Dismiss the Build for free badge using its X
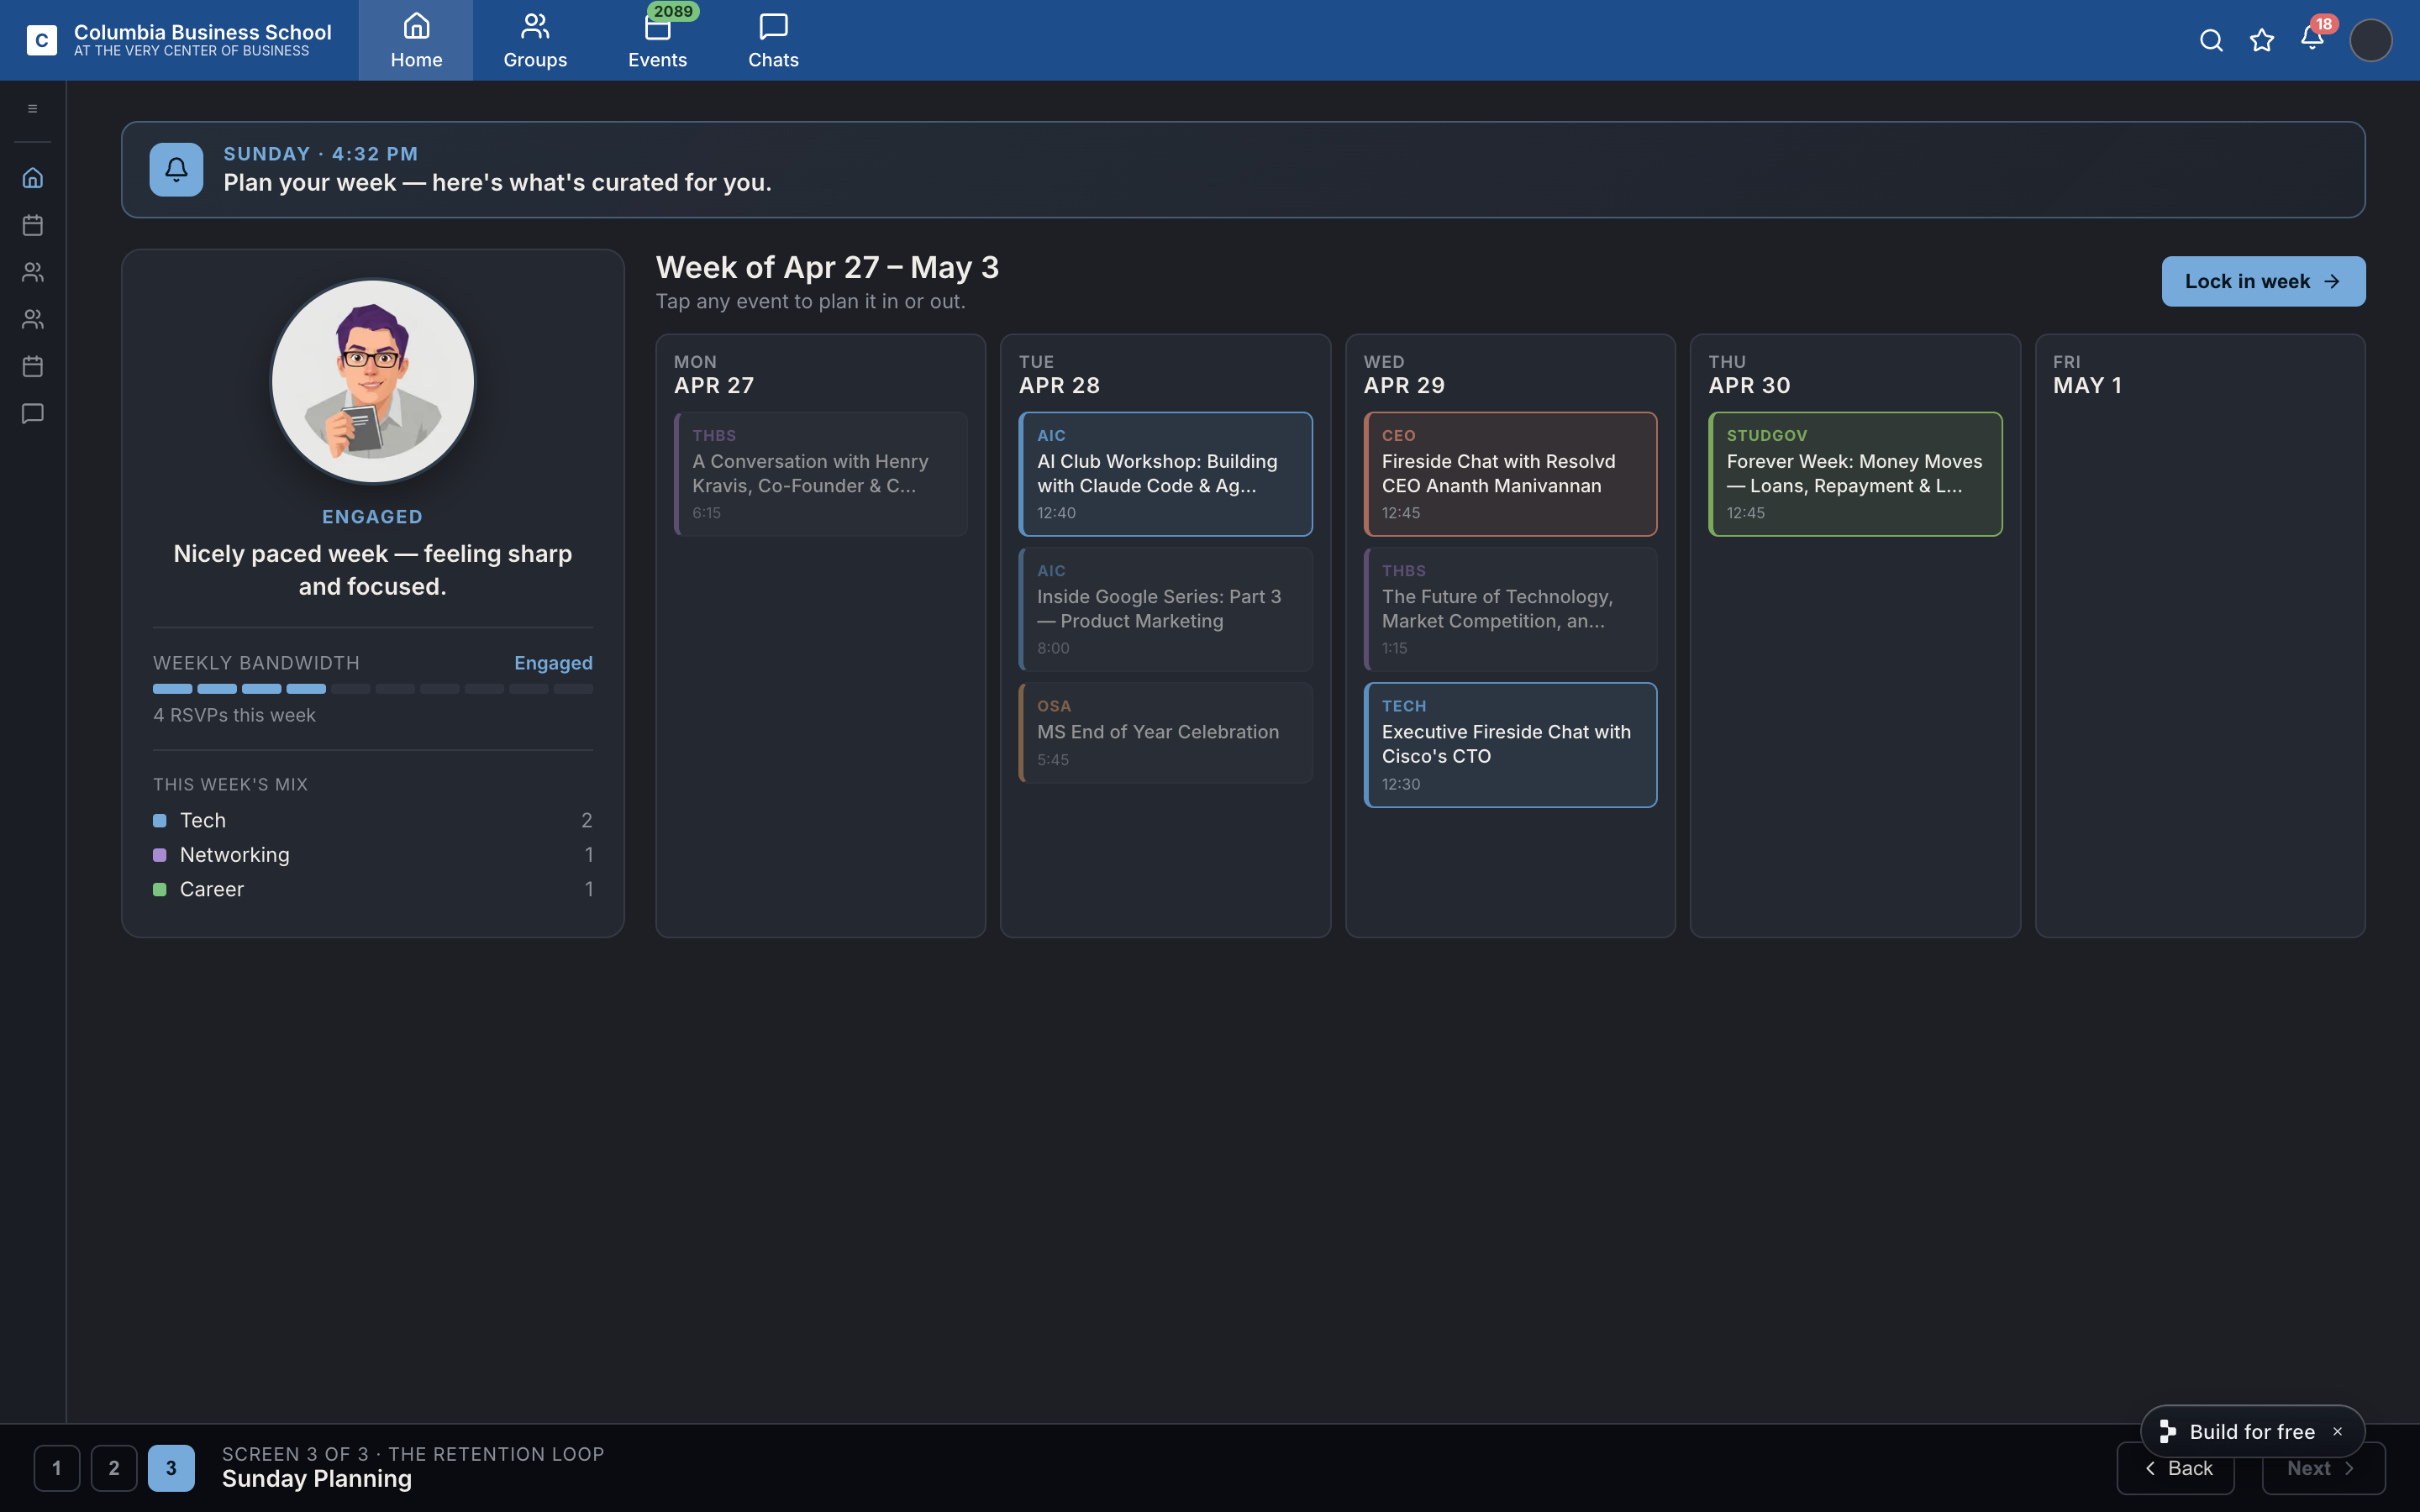The width and height of the screenshot is (2420, 1512). 2337,1432
